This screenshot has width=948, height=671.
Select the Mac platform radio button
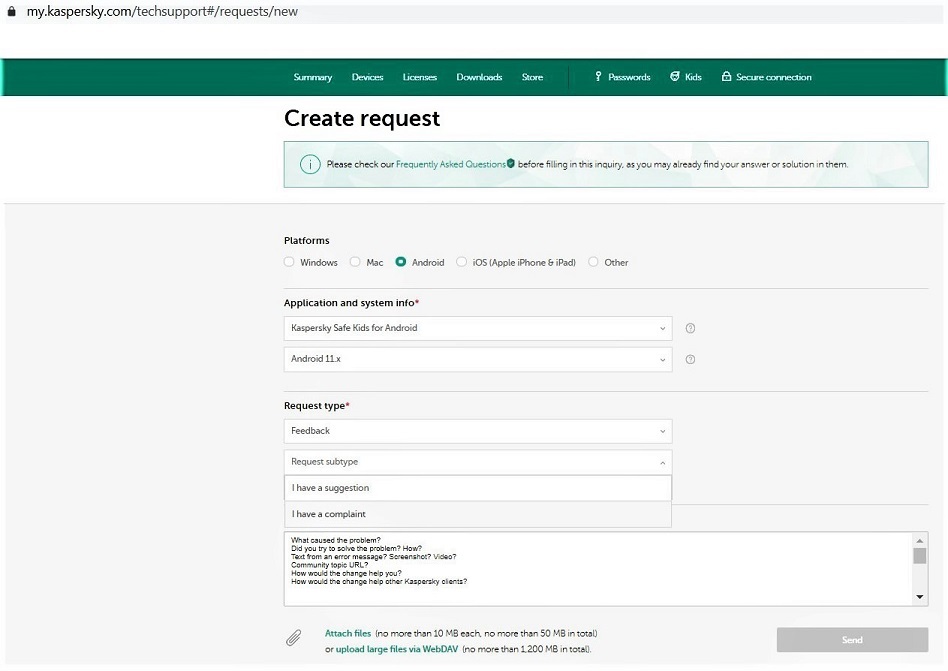point(355,262)
